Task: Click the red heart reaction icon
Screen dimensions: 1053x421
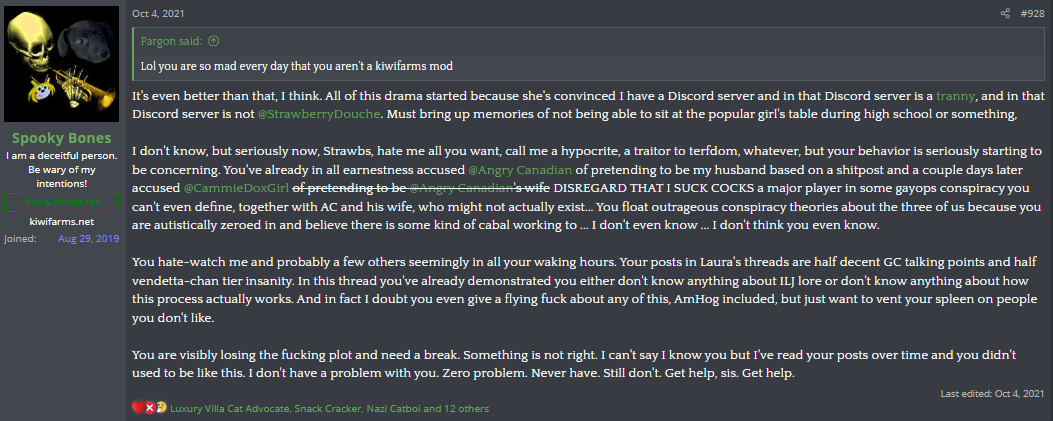Action: pyautogui.click(x=138, y=408)
